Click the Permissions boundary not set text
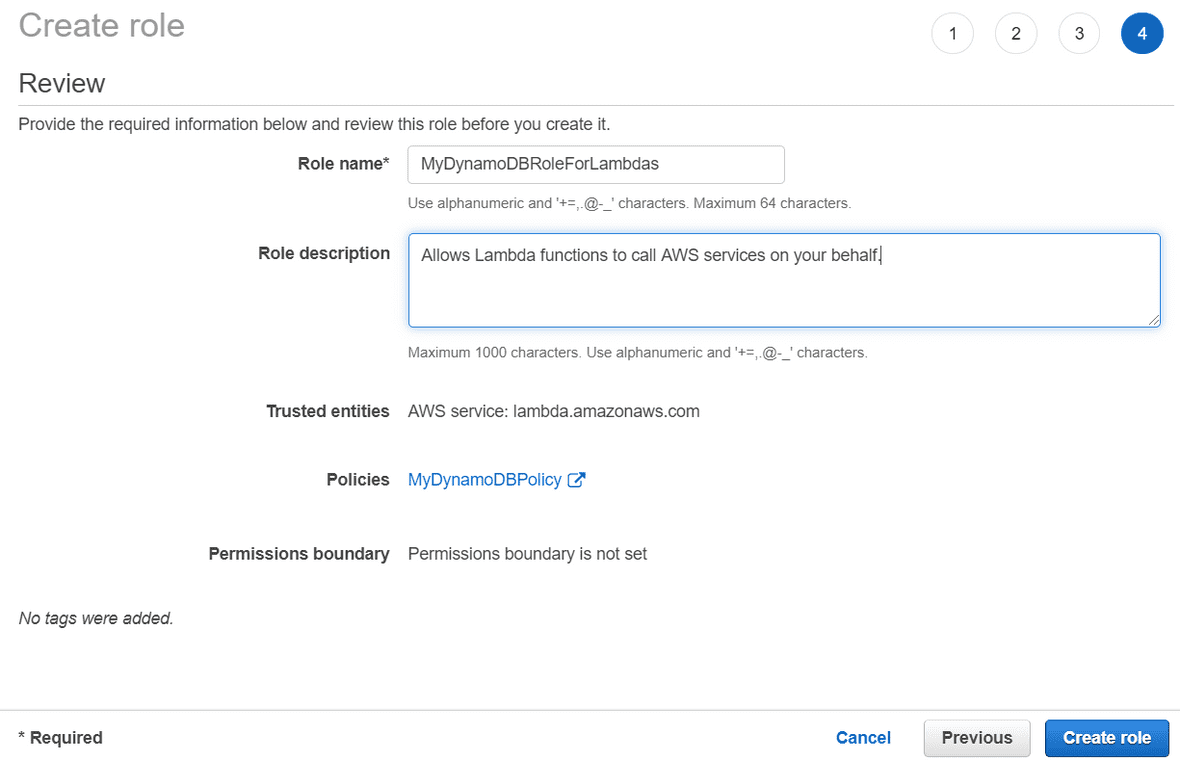 pyautogui.click(x=527, y=553)
